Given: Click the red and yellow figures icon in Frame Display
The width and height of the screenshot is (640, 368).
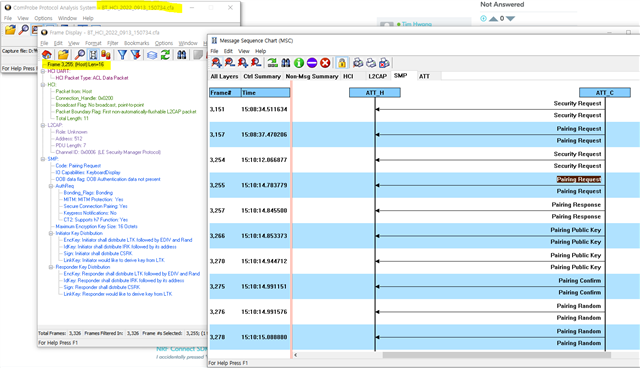Looking at the screenshot, I should click(106, 54).
